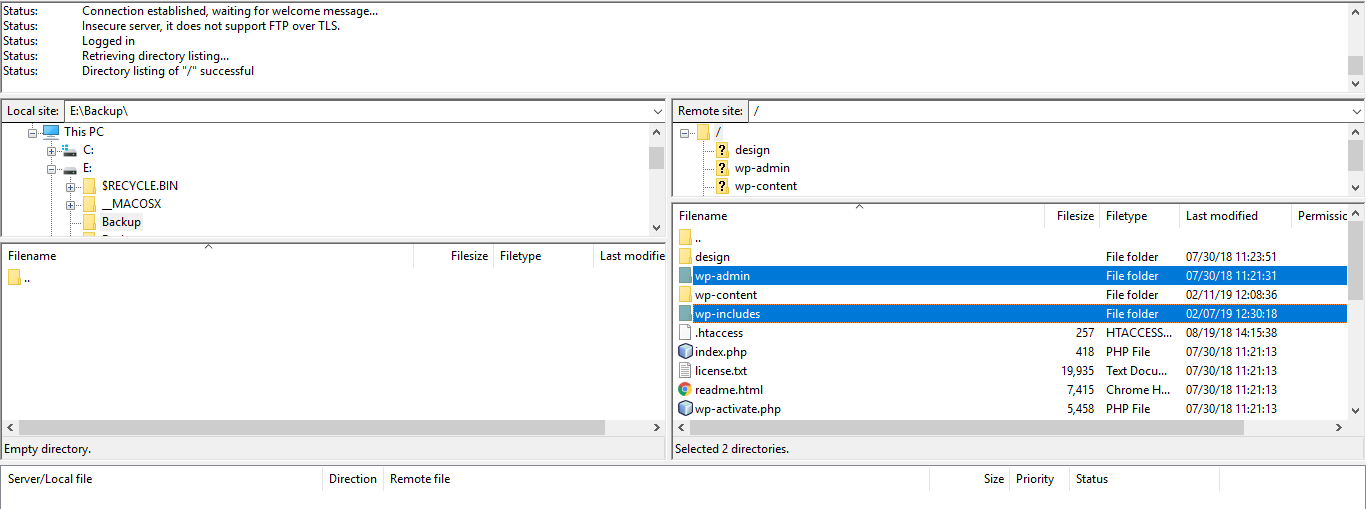Image resolution: width=1366 pixels, height=509 pixels.
Task: Select the index.php file name
Action: (x=721, y=352)
